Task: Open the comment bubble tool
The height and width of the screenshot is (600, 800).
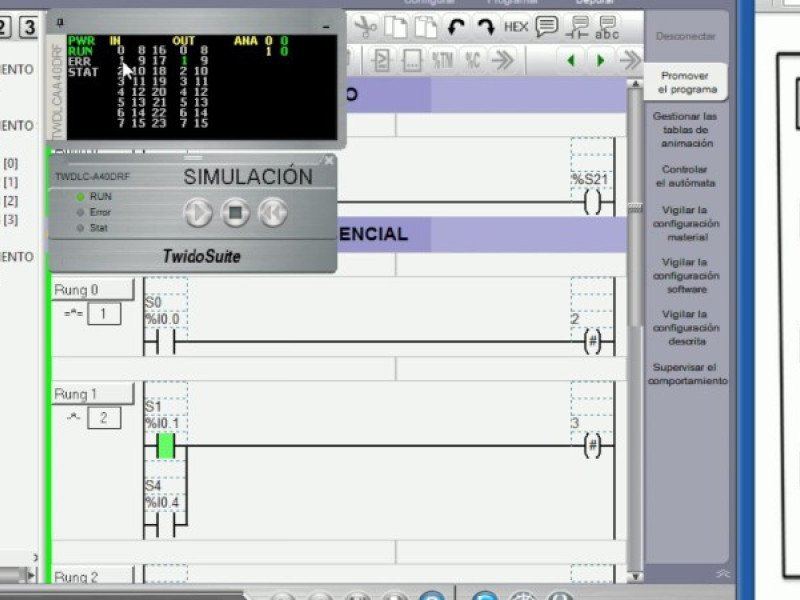Action: (x=547, y=25)
